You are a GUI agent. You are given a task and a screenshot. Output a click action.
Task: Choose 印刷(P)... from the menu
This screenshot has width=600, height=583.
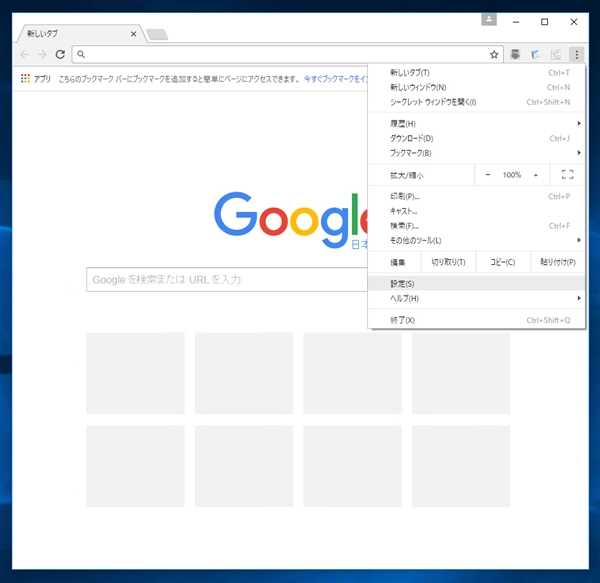point(476,196)
